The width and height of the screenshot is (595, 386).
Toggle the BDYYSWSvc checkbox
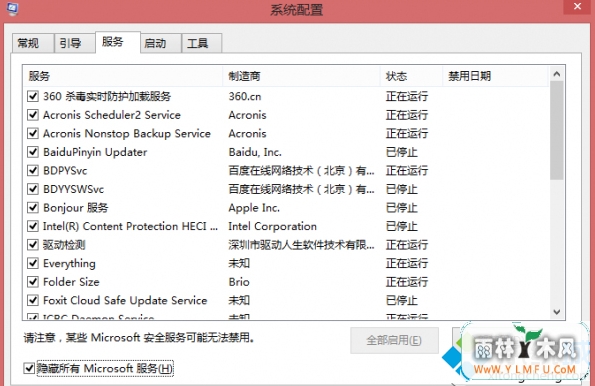point(33,189)
